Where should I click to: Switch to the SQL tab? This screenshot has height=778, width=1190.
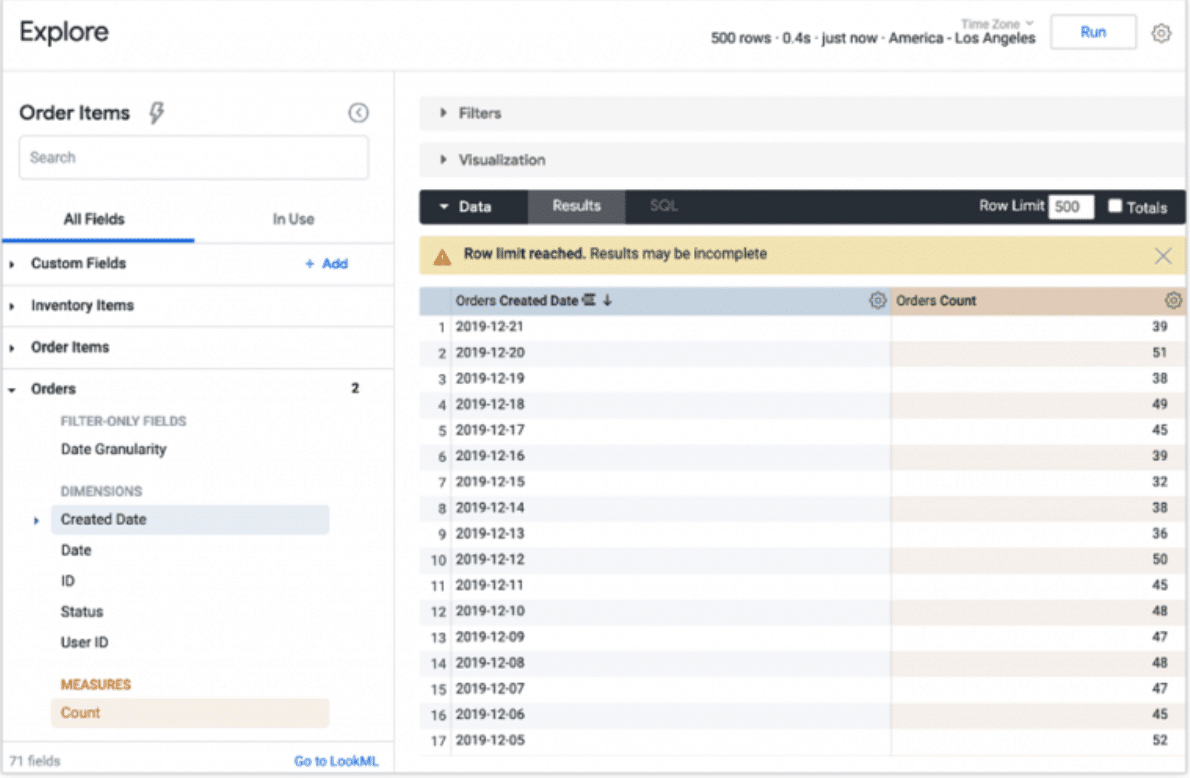663,206
